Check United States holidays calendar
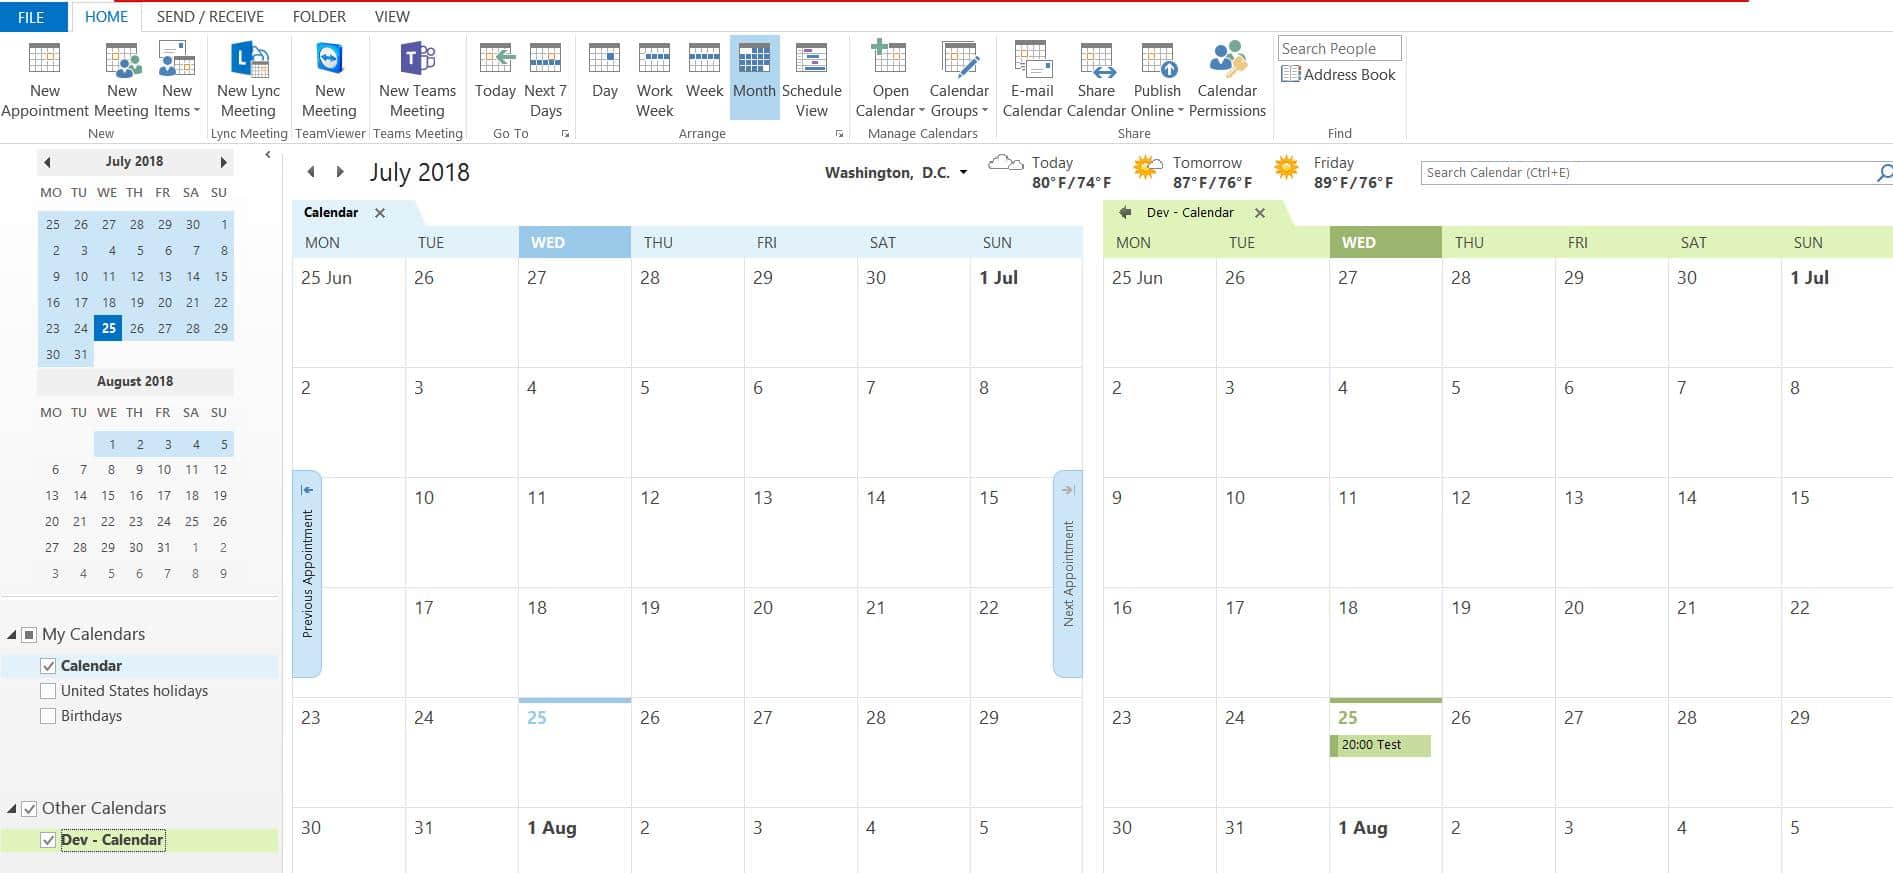The image size is (1893, 873). click(48, 691)
